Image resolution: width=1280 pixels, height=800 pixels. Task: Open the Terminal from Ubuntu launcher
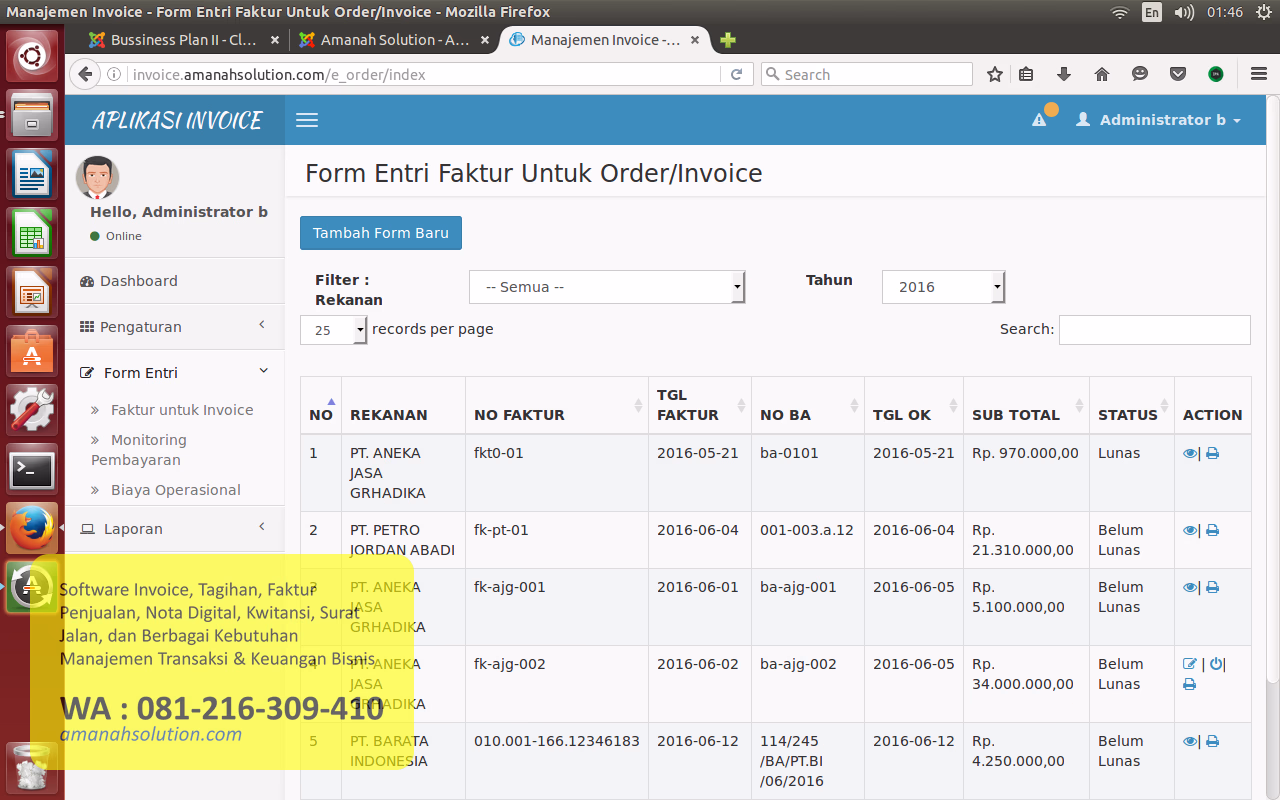click(32, 469)
